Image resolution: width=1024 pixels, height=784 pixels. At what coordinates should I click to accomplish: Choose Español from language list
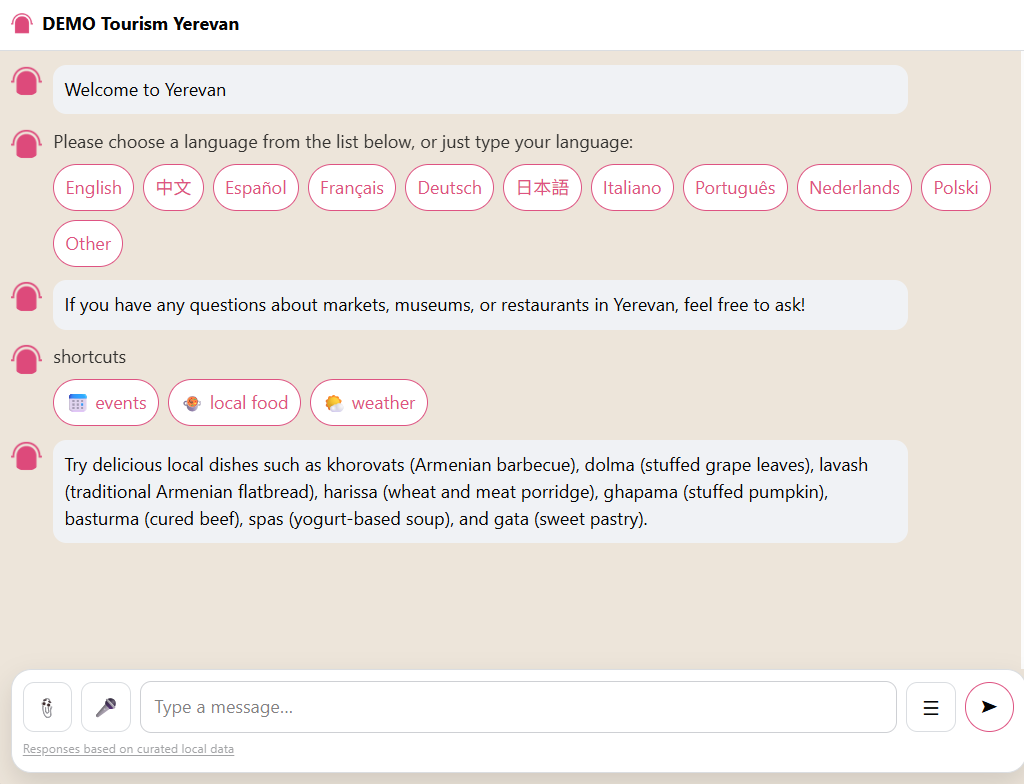tap(256, 188)
